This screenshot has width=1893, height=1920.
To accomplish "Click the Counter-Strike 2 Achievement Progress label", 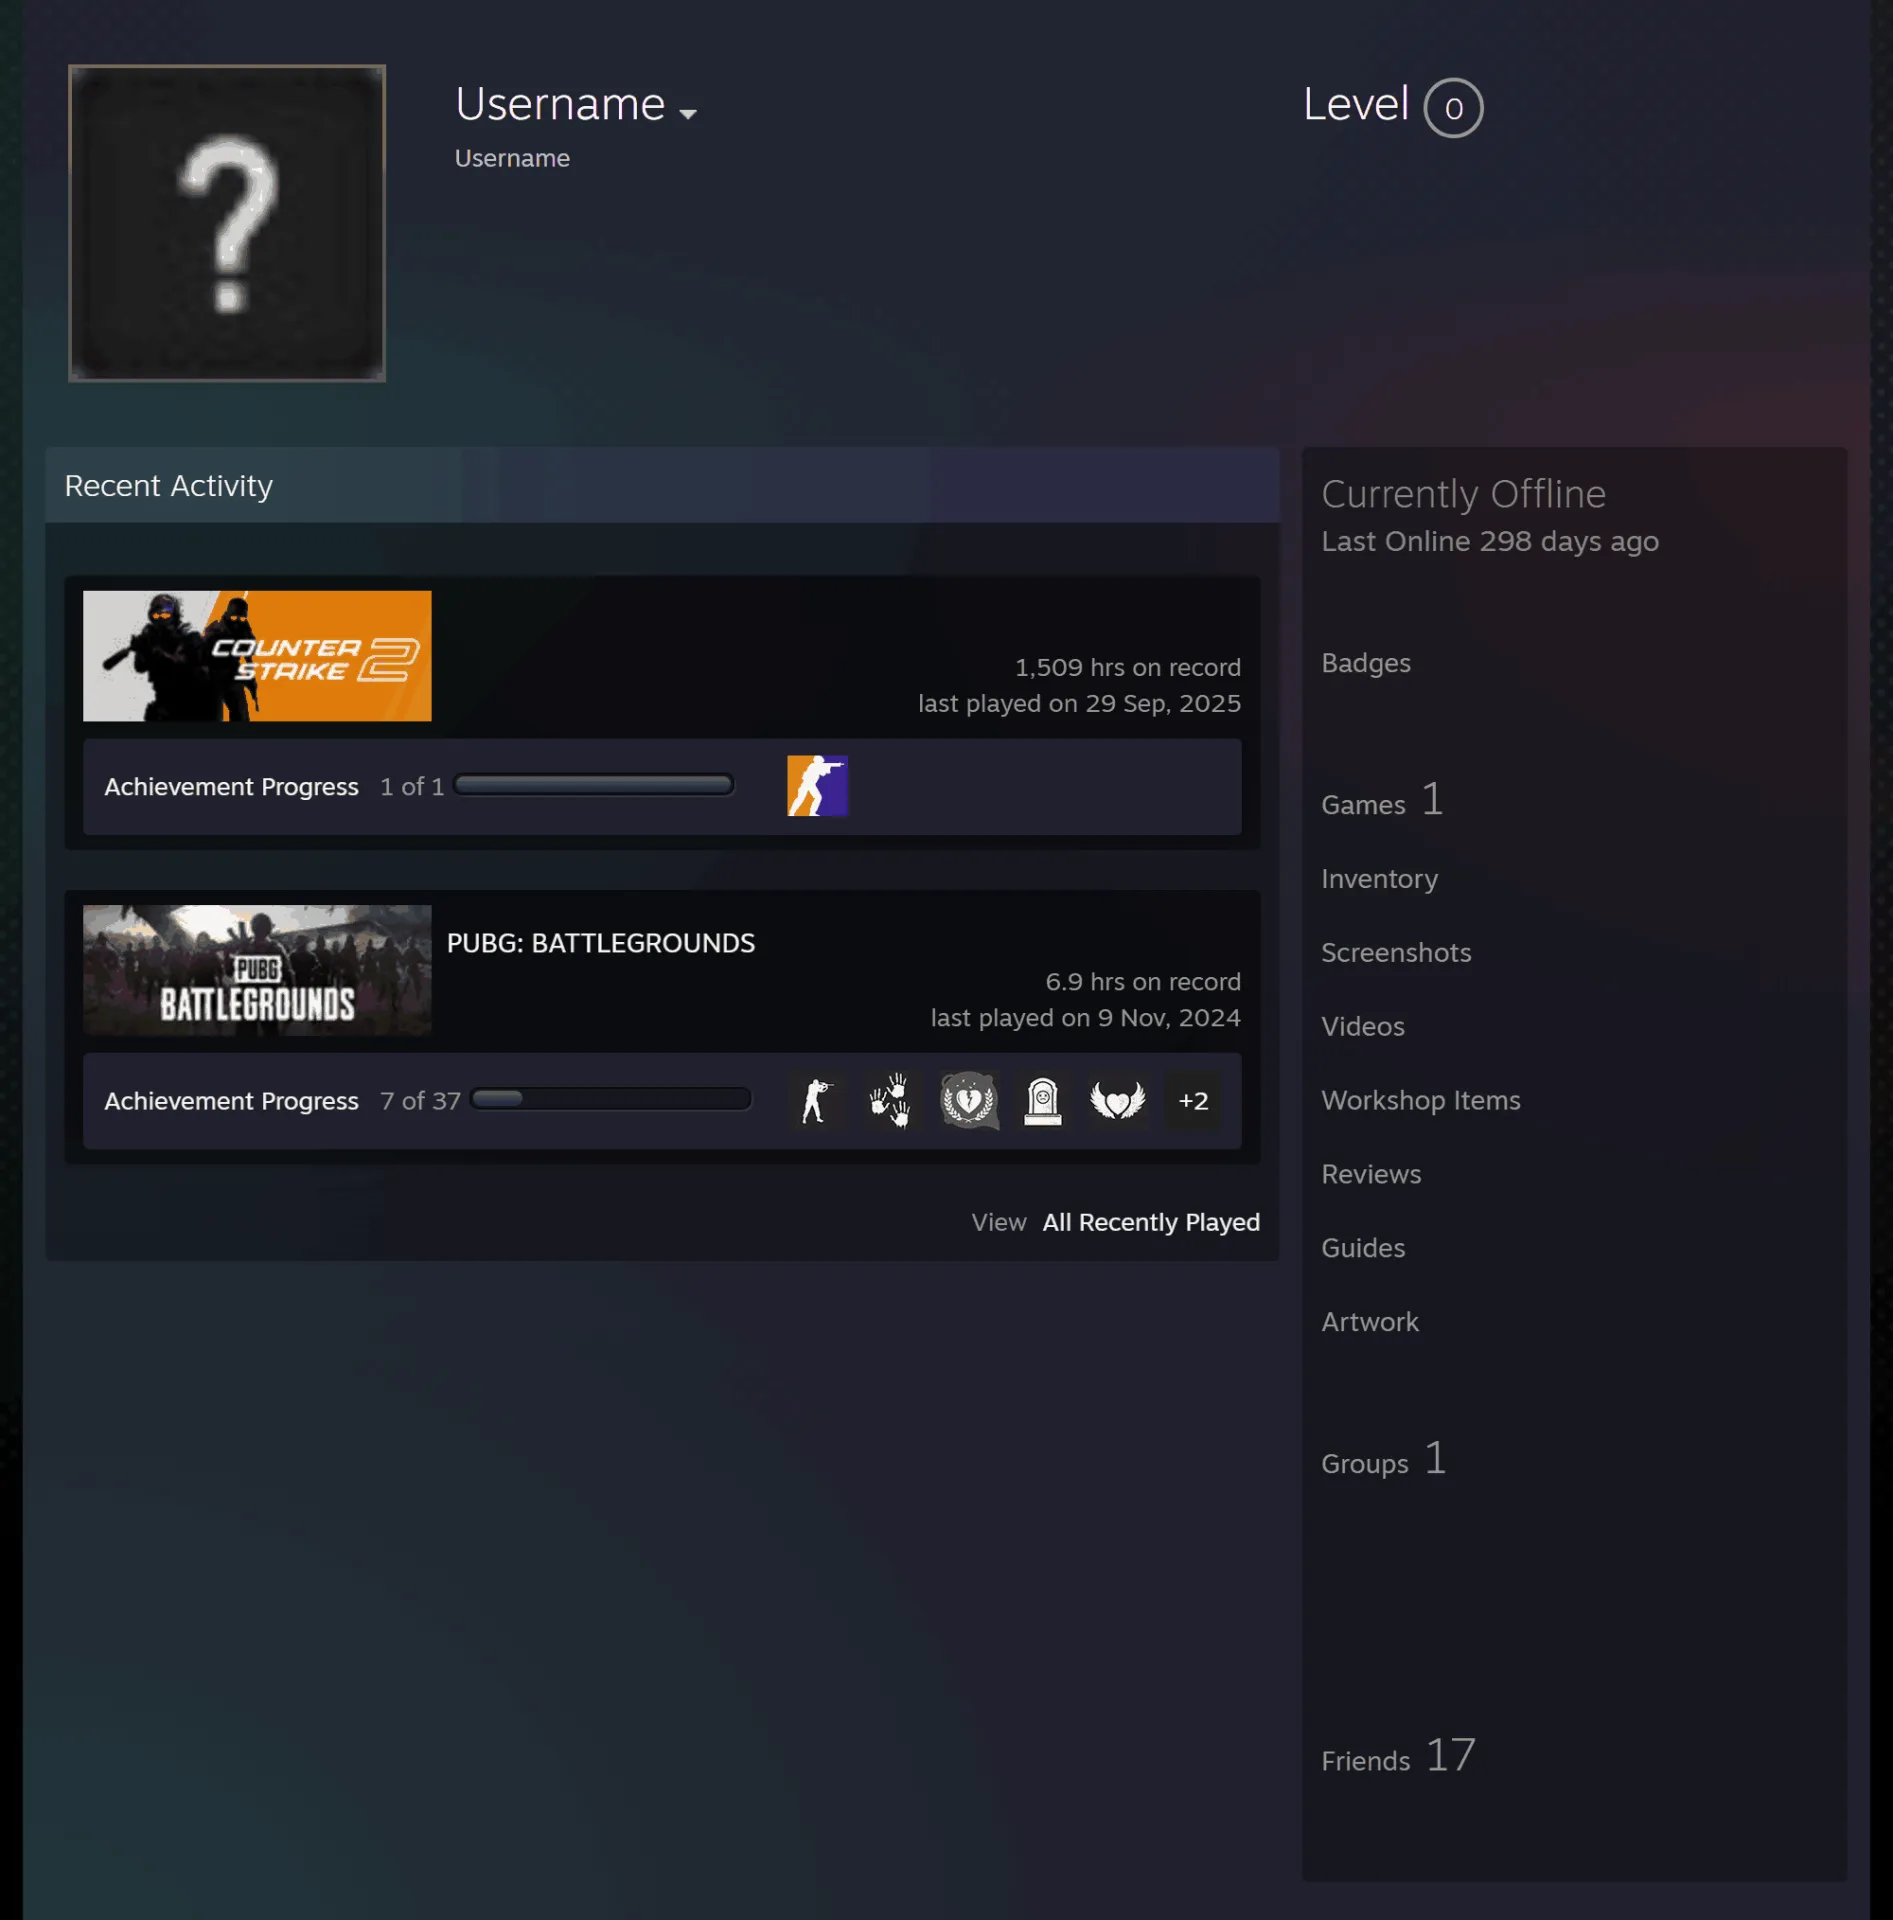I will (231, 787).
